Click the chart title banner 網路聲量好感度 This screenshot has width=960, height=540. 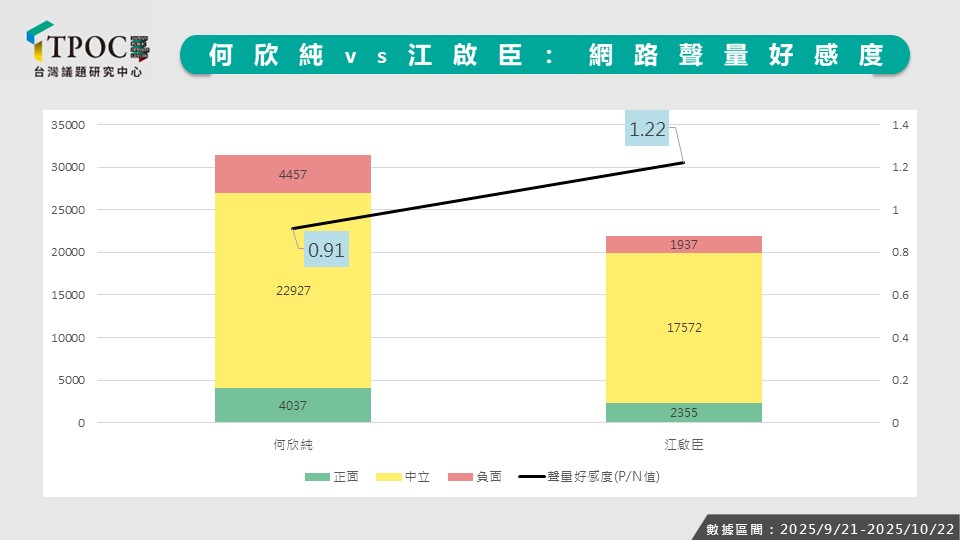(x=545, y=55)
